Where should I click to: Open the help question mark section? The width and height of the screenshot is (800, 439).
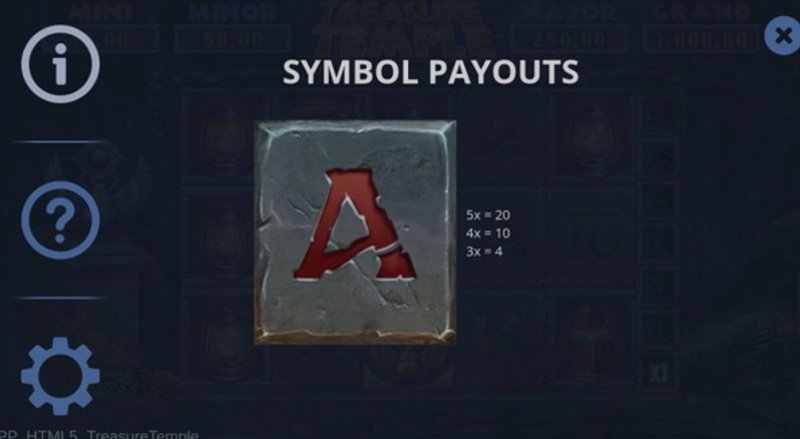coord(60,220)
